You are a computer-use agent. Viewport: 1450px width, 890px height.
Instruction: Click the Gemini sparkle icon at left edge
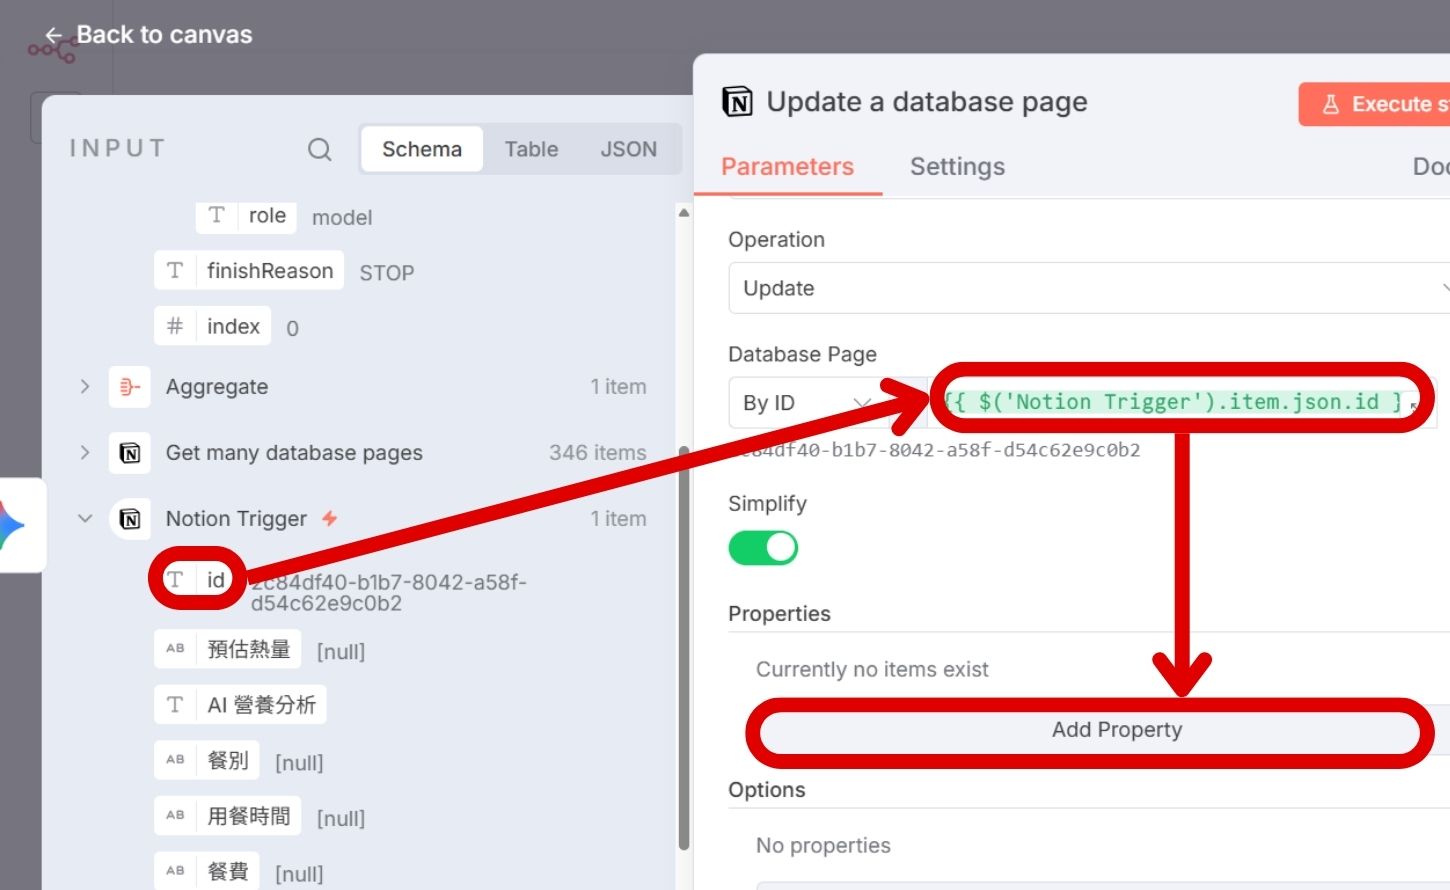coord(10,525)
